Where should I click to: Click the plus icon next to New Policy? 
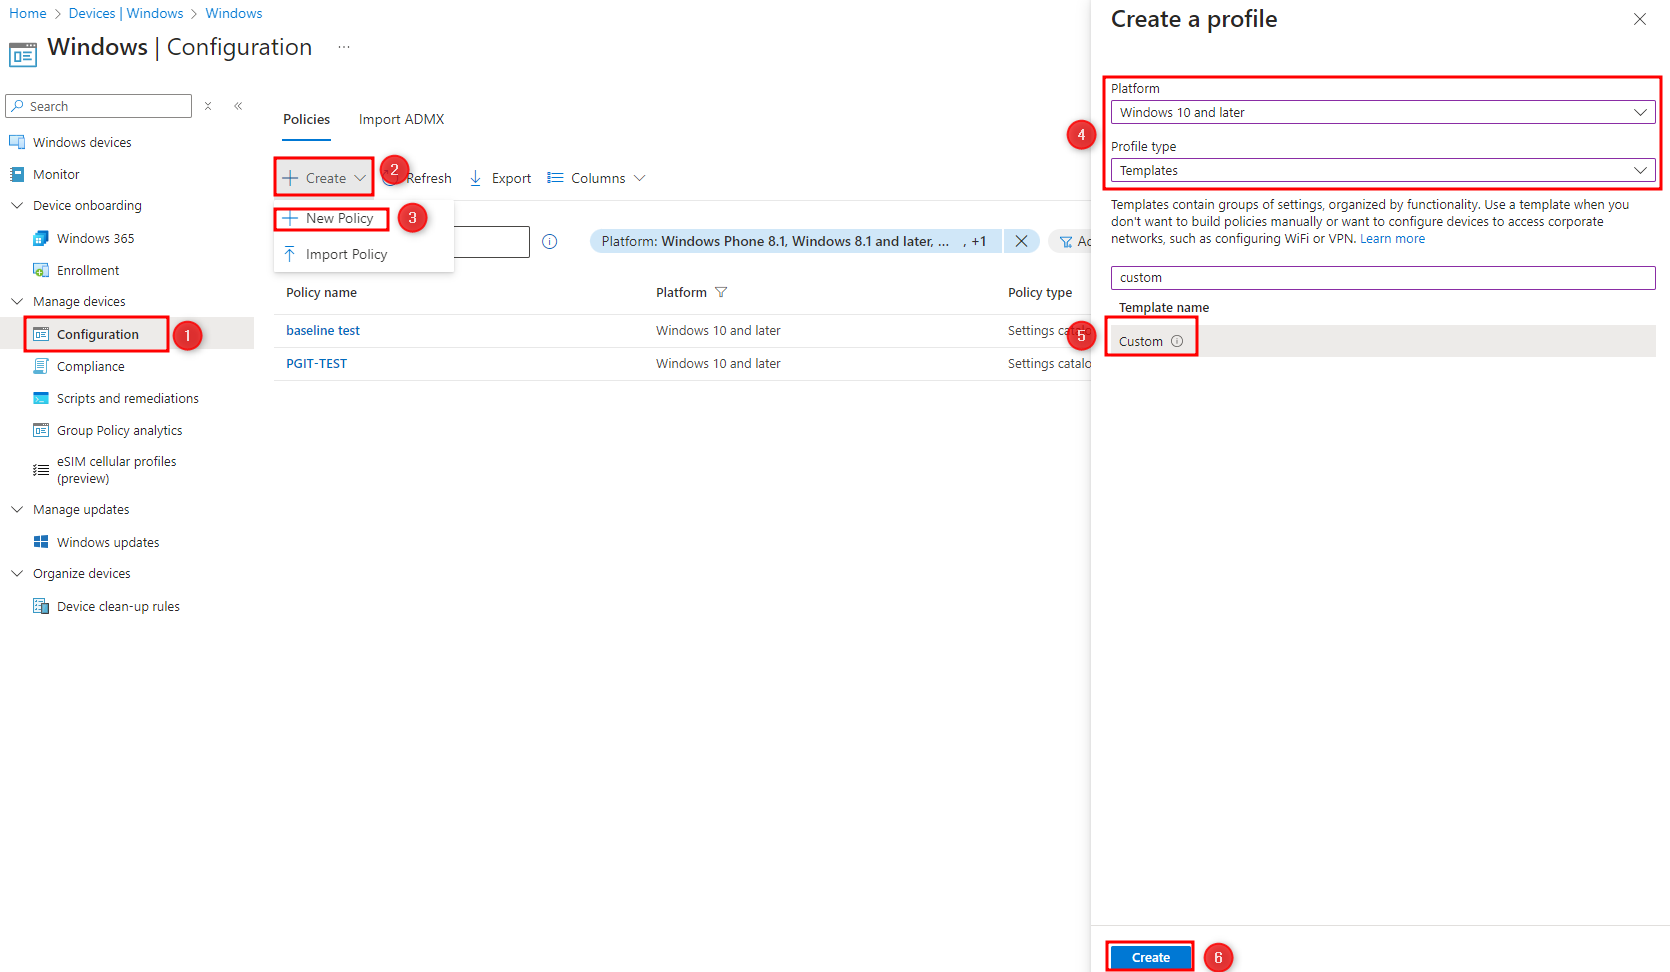click(x=290, y=218)
